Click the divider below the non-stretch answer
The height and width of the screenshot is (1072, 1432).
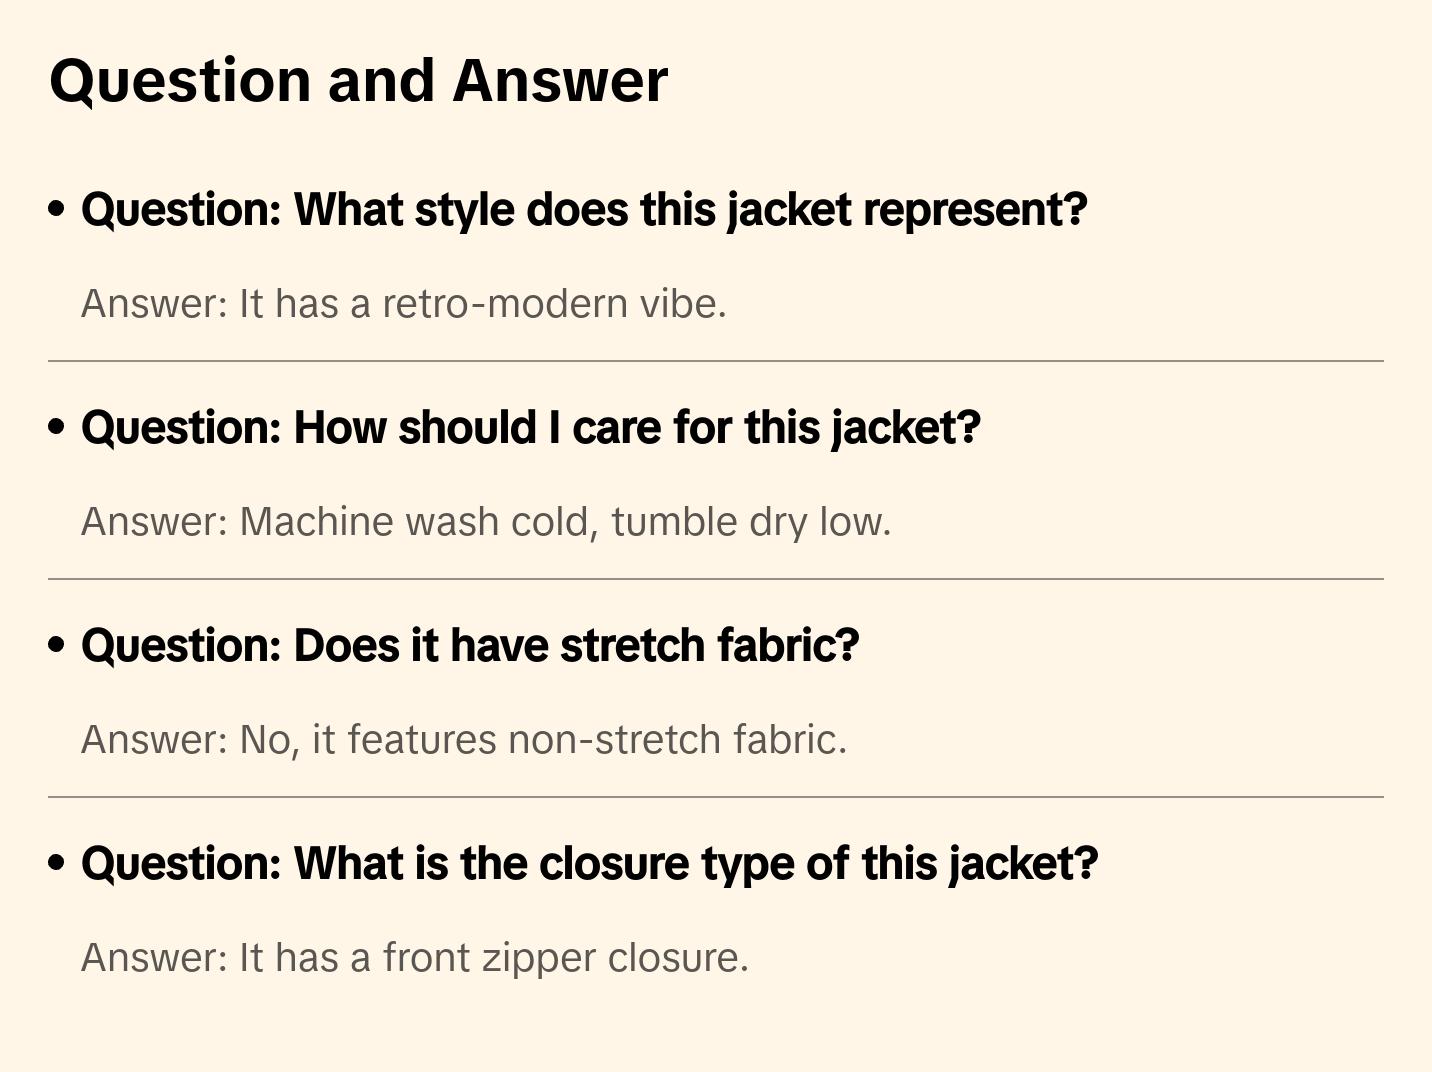[716, 797]
